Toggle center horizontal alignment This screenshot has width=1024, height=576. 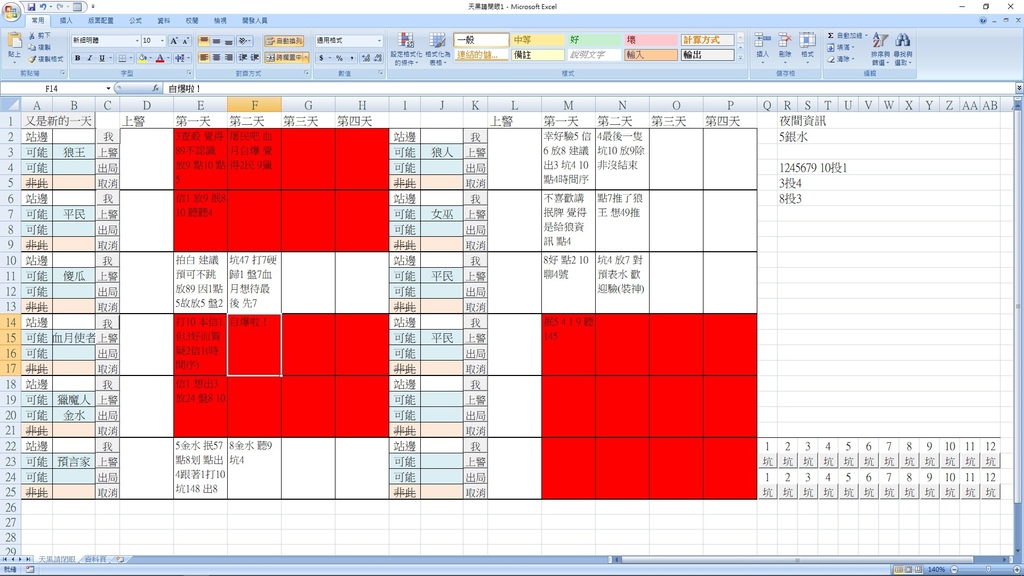(216, 57)
